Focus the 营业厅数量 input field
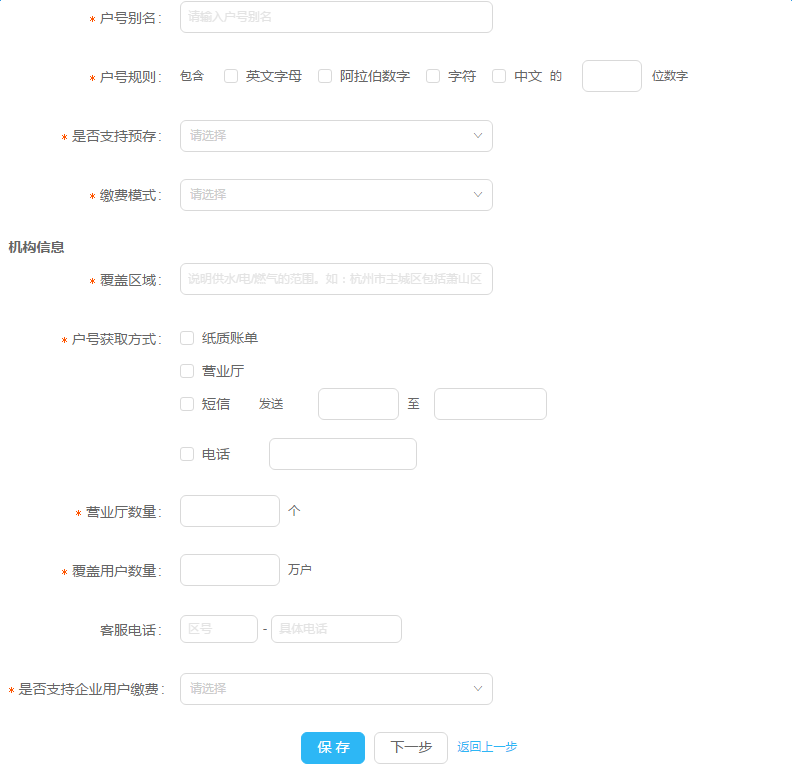 click(x=230, y=511)
